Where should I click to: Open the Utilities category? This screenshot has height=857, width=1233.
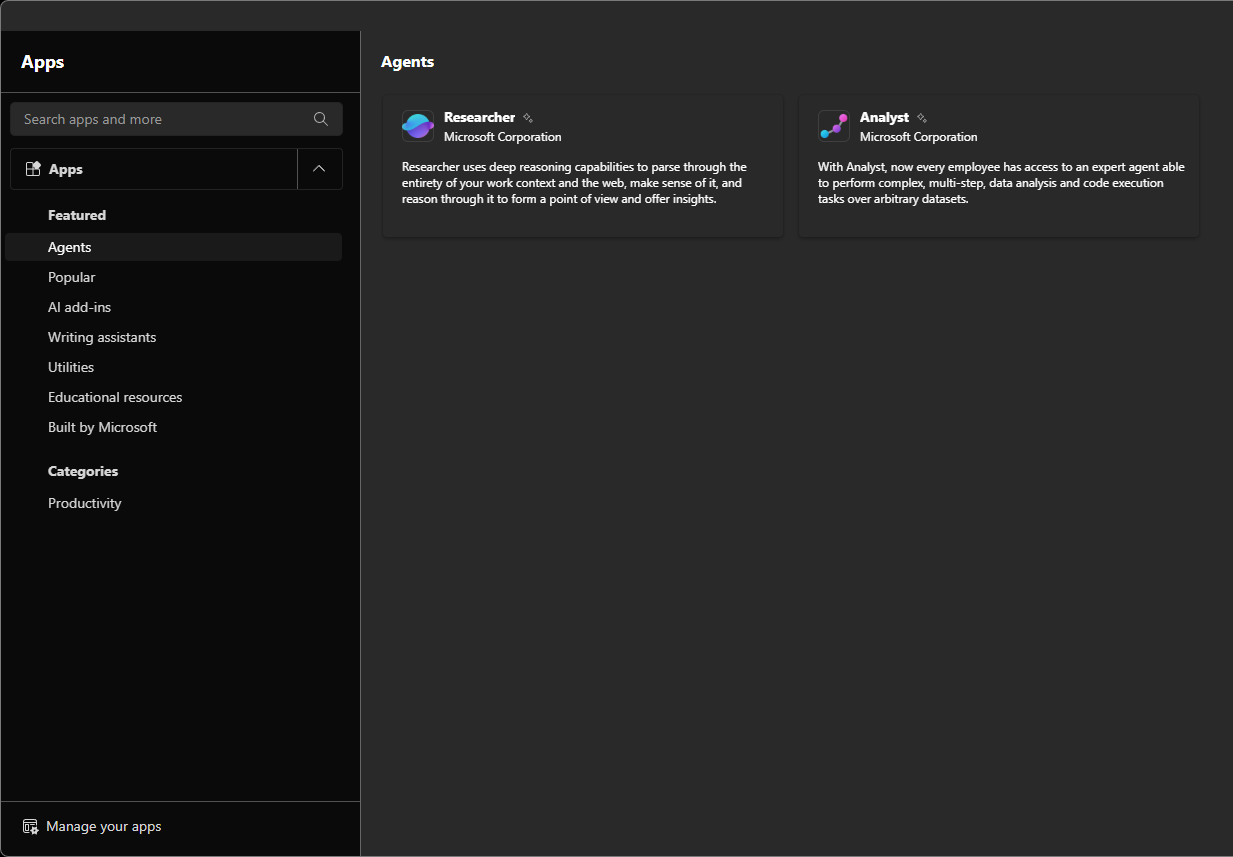click(71, 367)
